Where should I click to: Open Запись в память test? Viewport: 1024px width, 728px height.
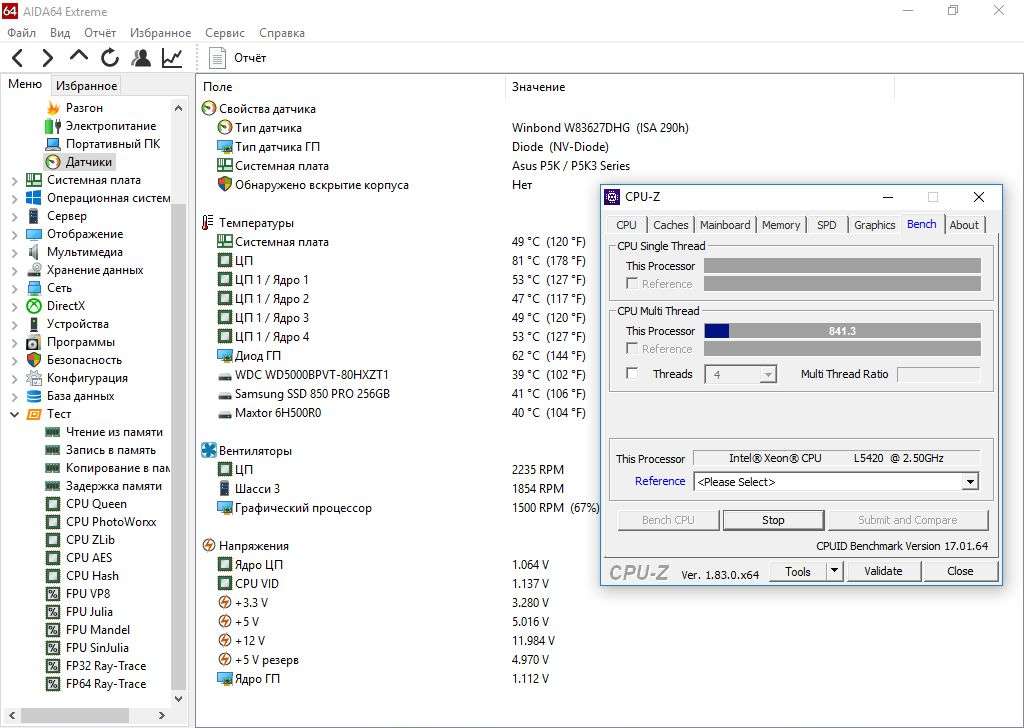pos(101,450)
